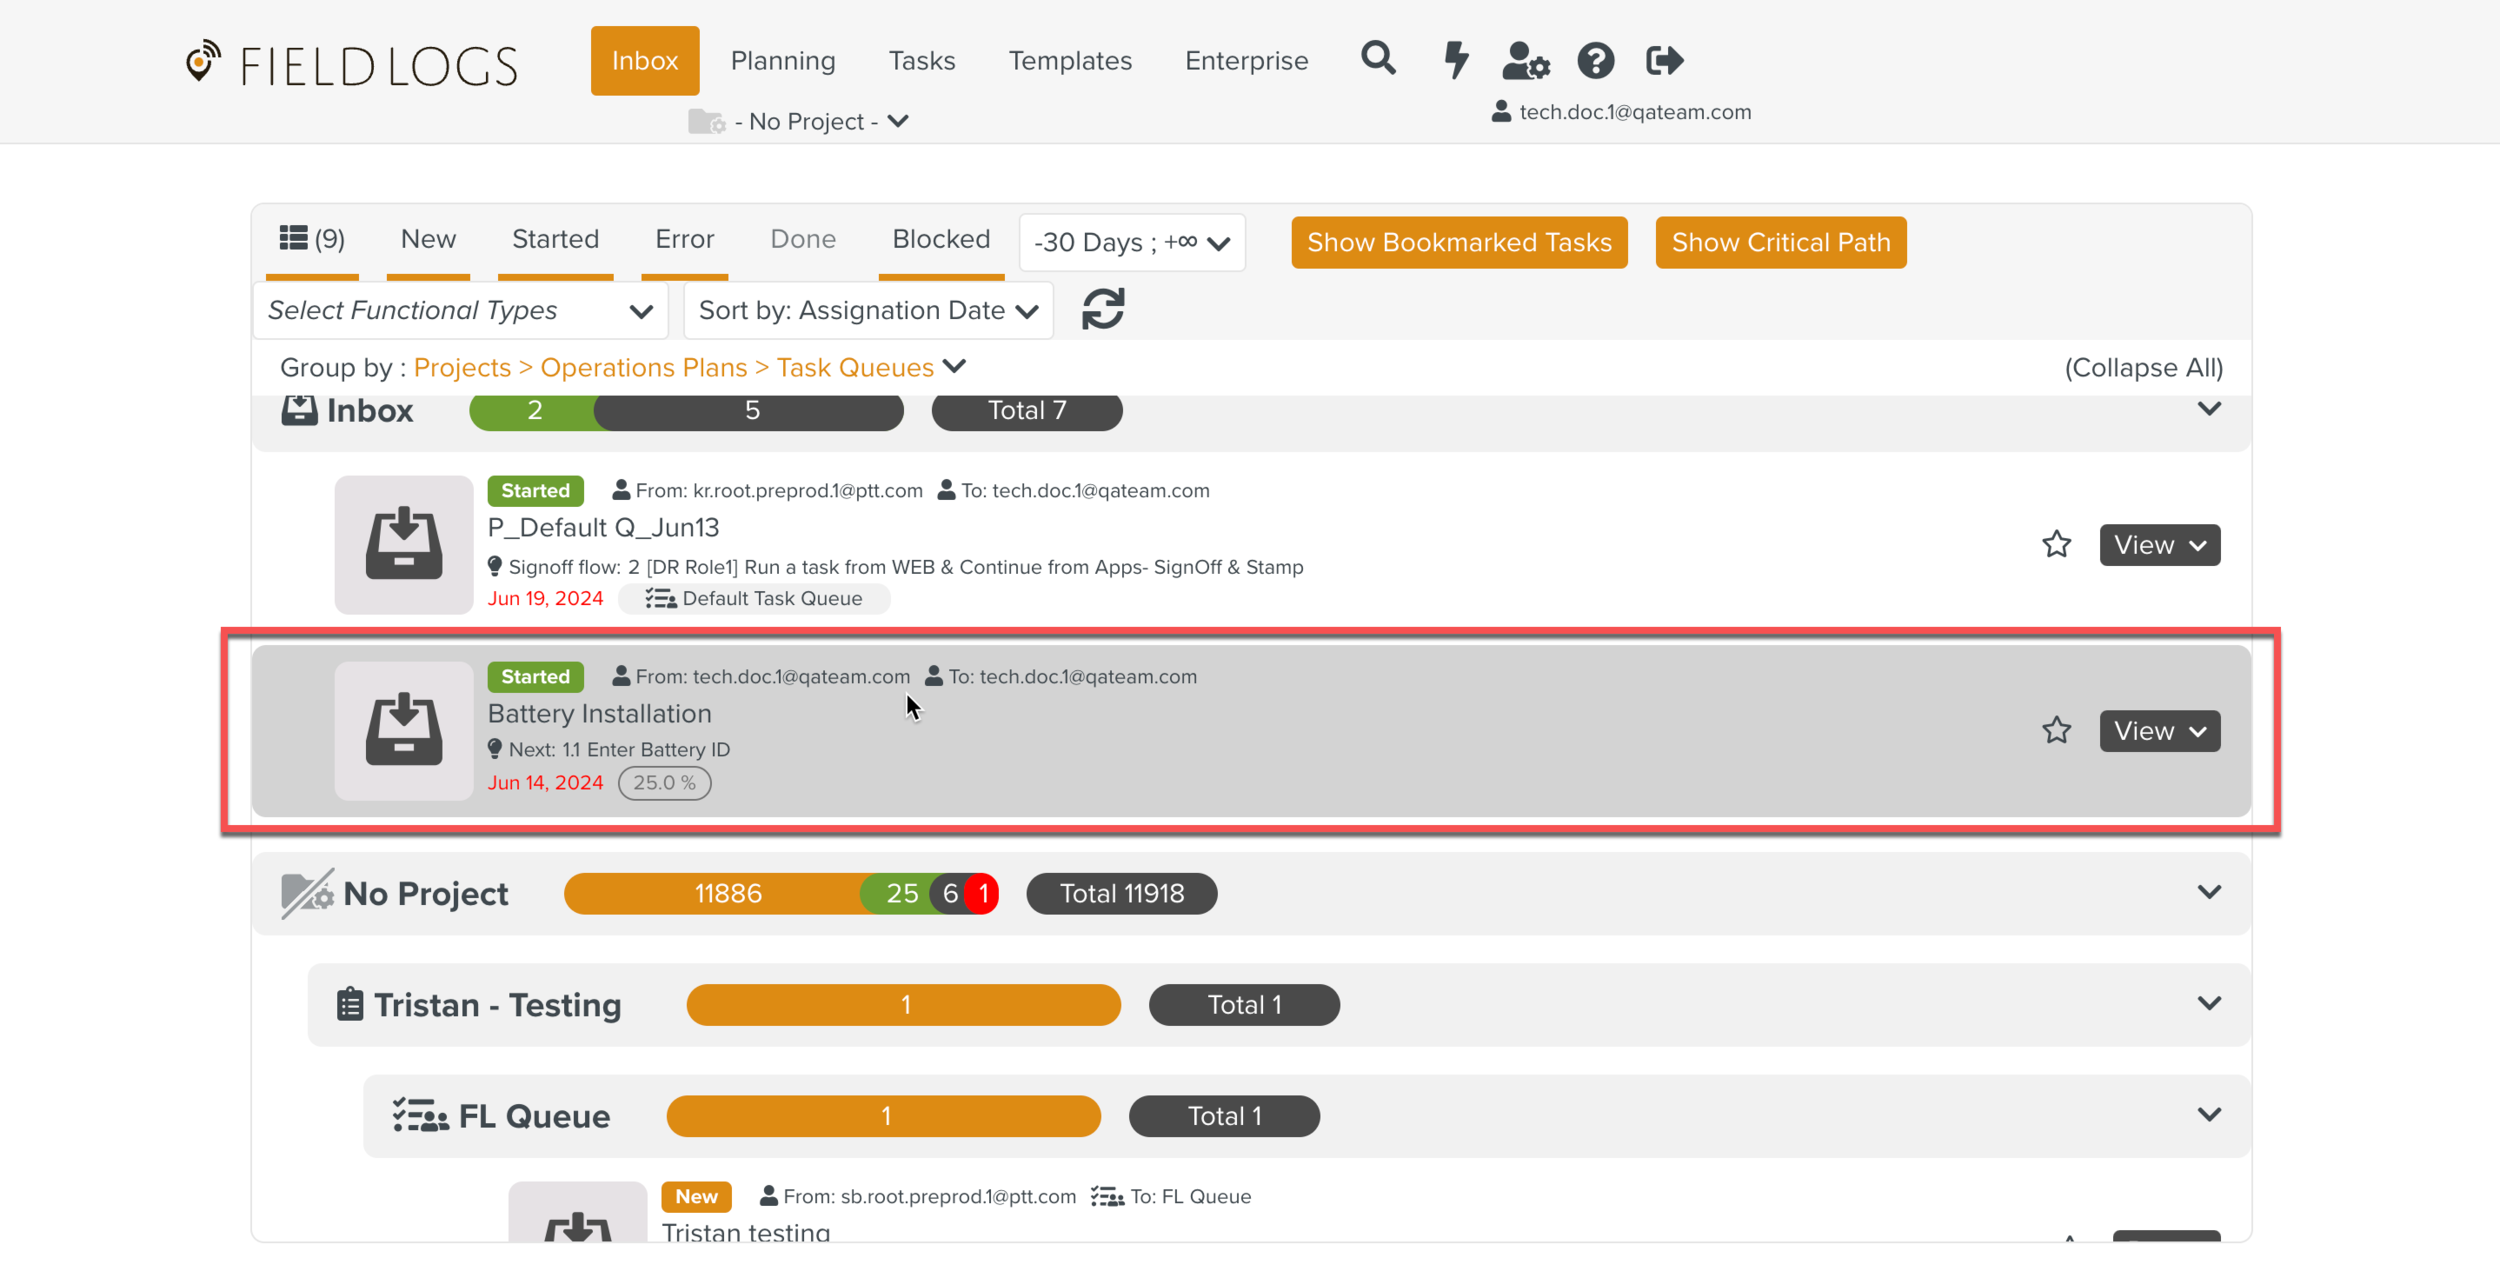
Task: Open the P_Default Q_Jun13 task title
Action: tap(603, 527)
